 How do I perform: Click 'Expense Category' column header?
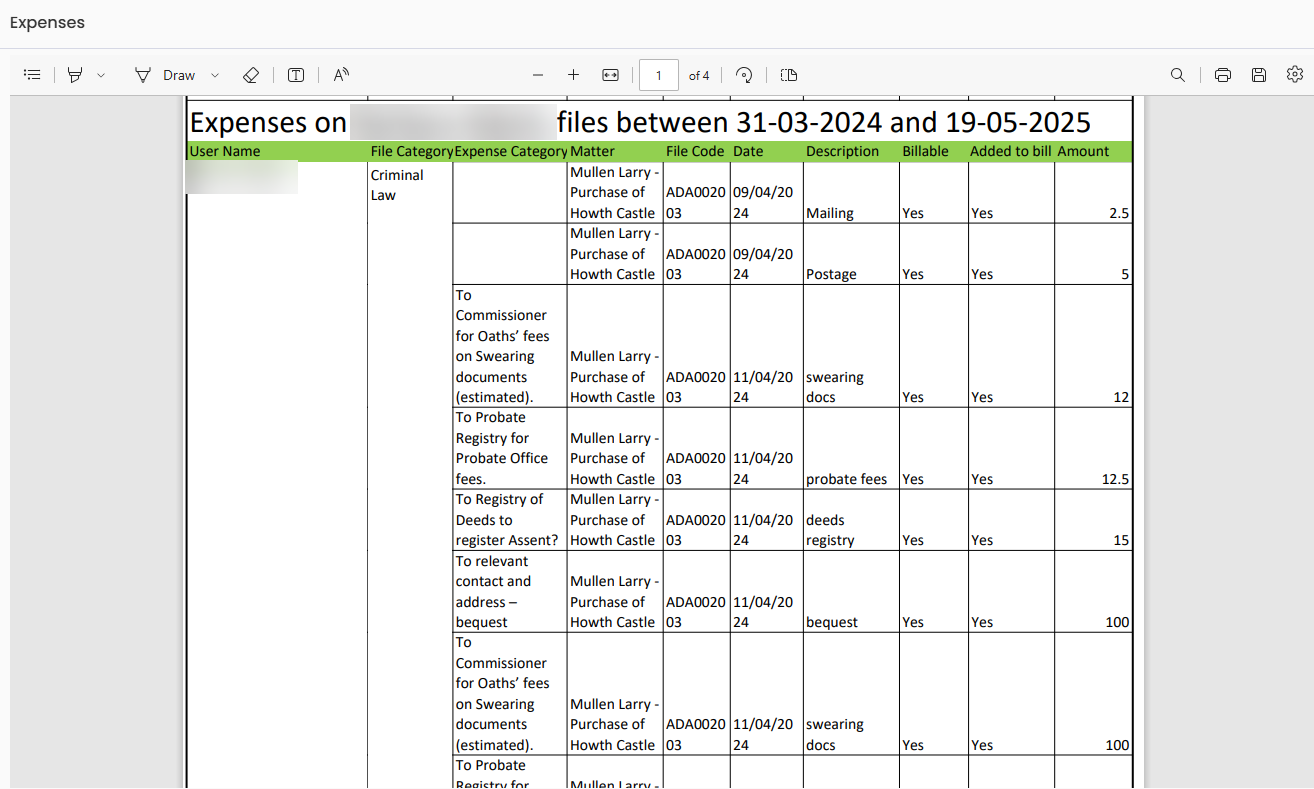[511, 151]
